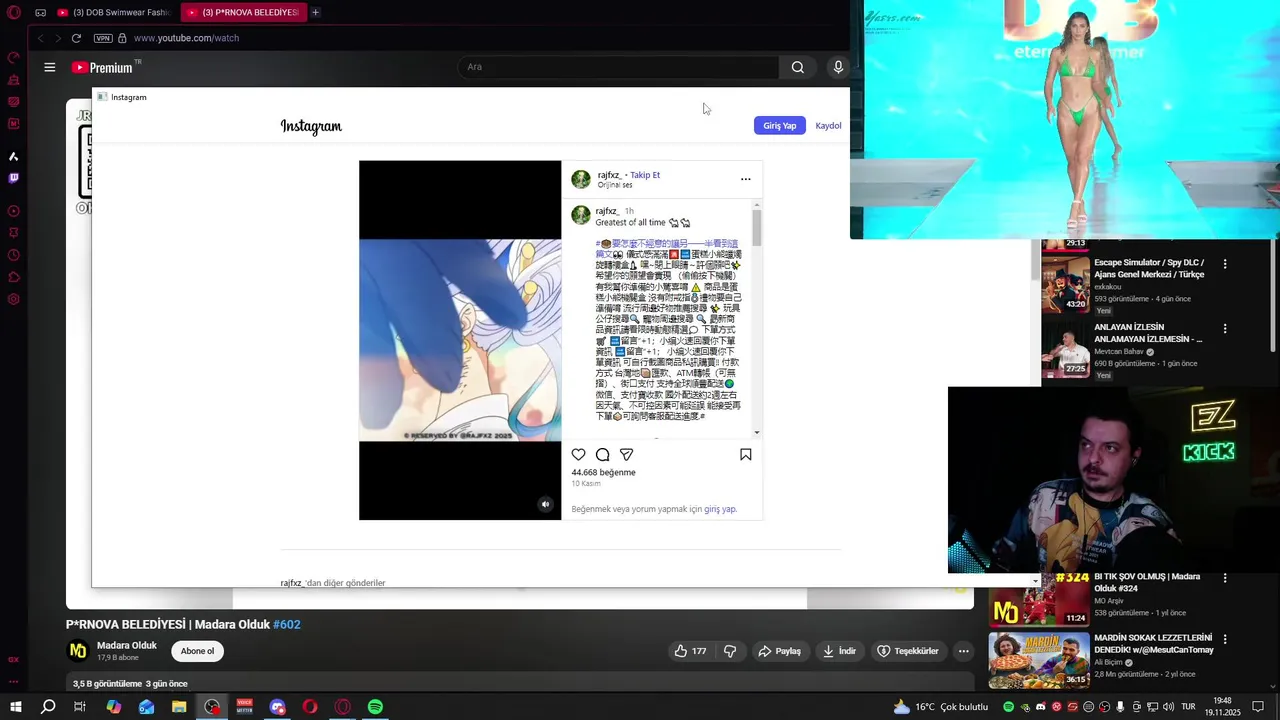Open options menu for Escape Simulator video
Viewport: 1280px width, 720px height.
click(x=1225, y=264)
